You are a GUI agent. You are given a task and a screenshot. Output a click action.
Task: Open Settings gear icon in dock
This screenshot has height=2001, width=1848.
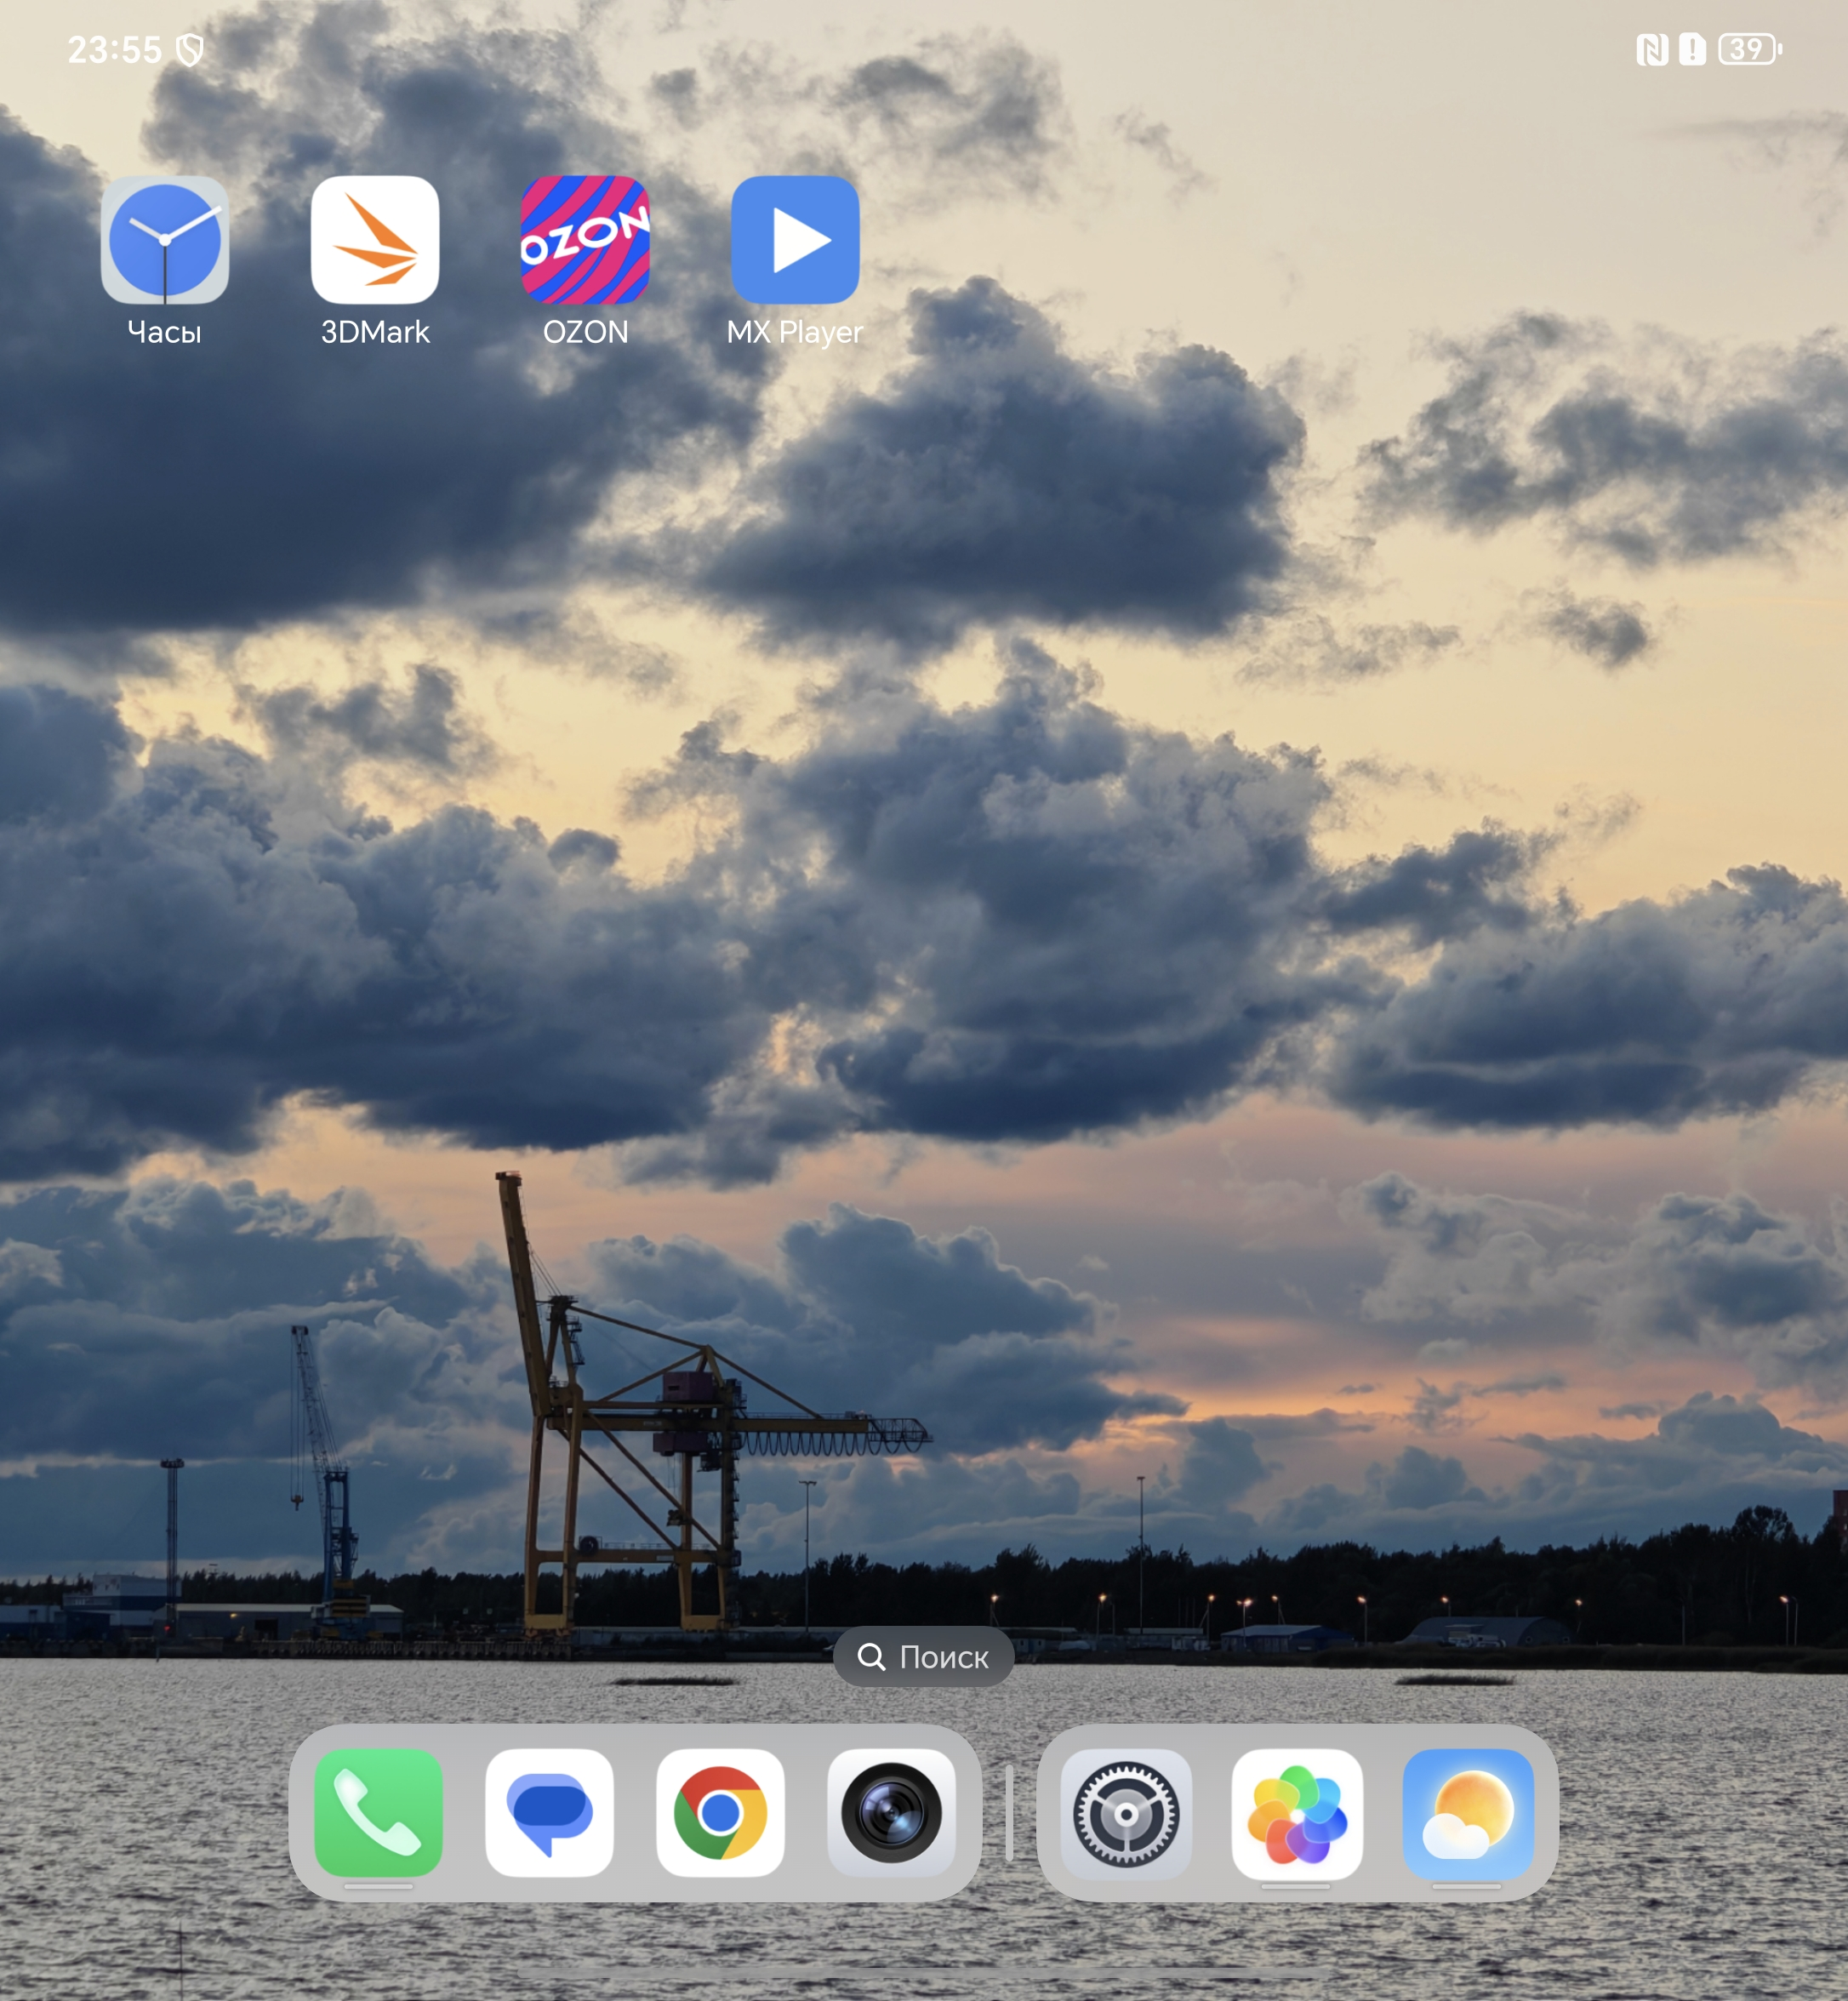click(1126, 1813)
